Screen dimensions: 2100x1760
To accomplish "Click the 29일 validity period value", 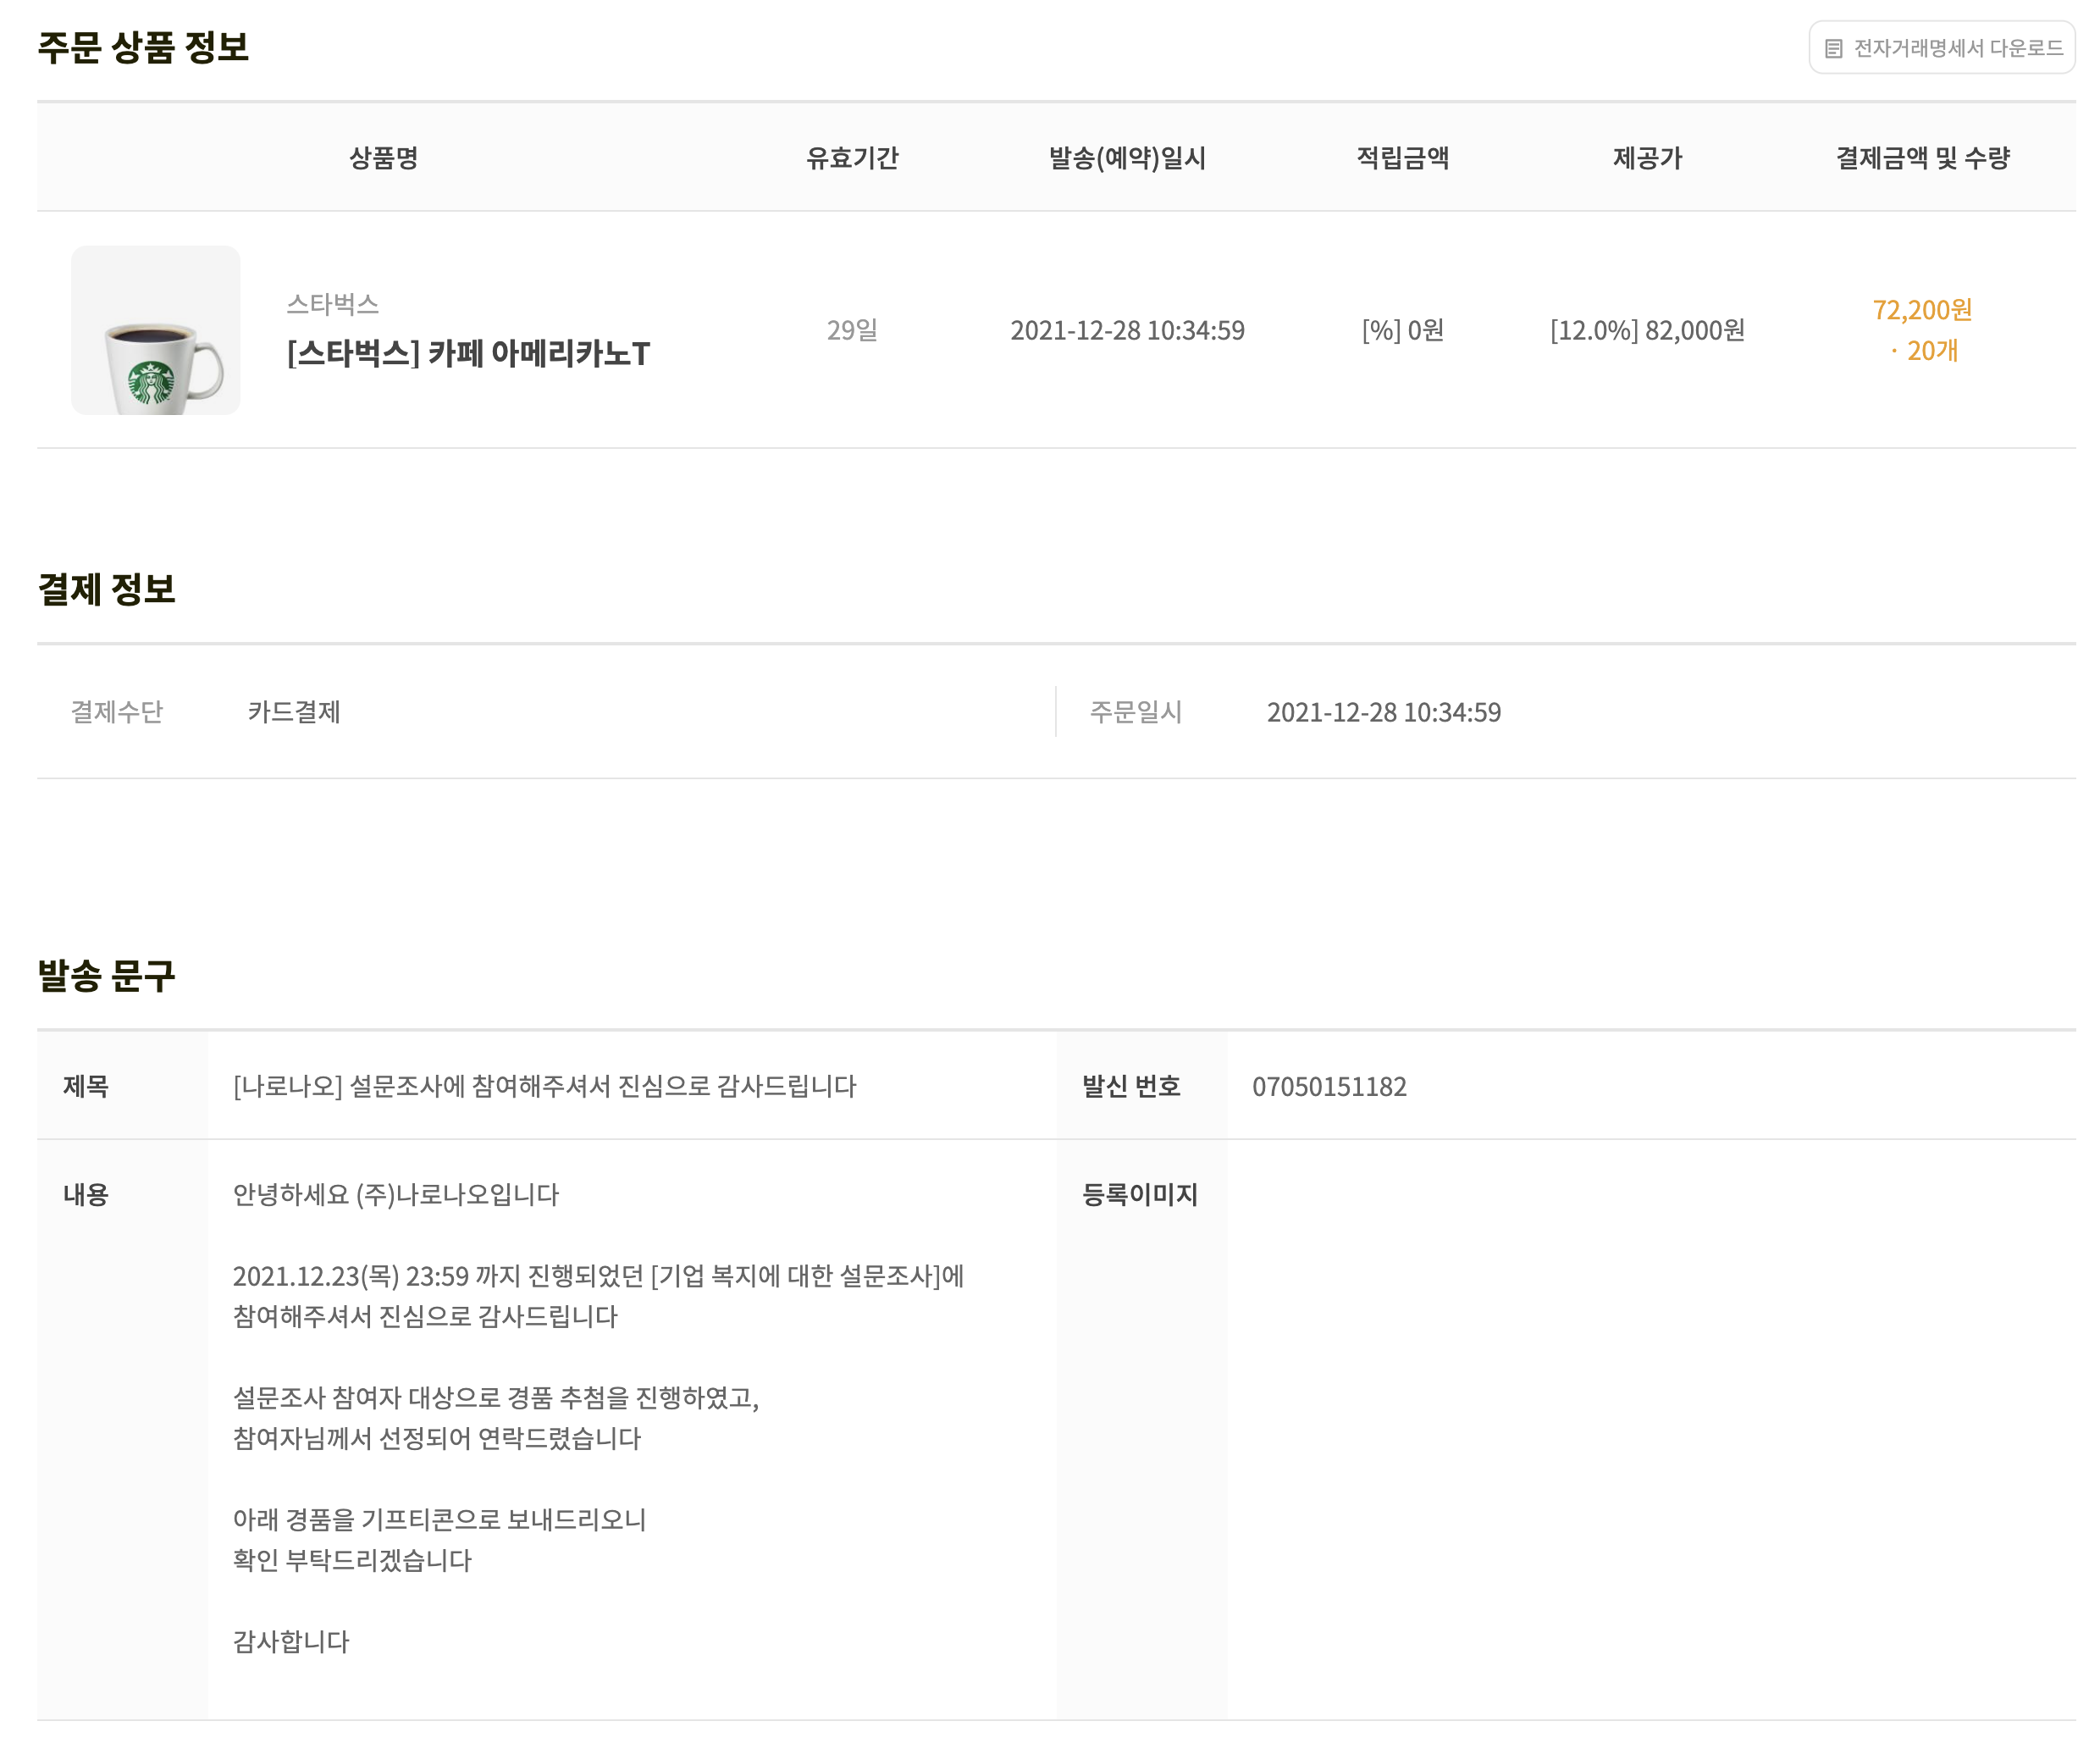I will pos(852,330).
